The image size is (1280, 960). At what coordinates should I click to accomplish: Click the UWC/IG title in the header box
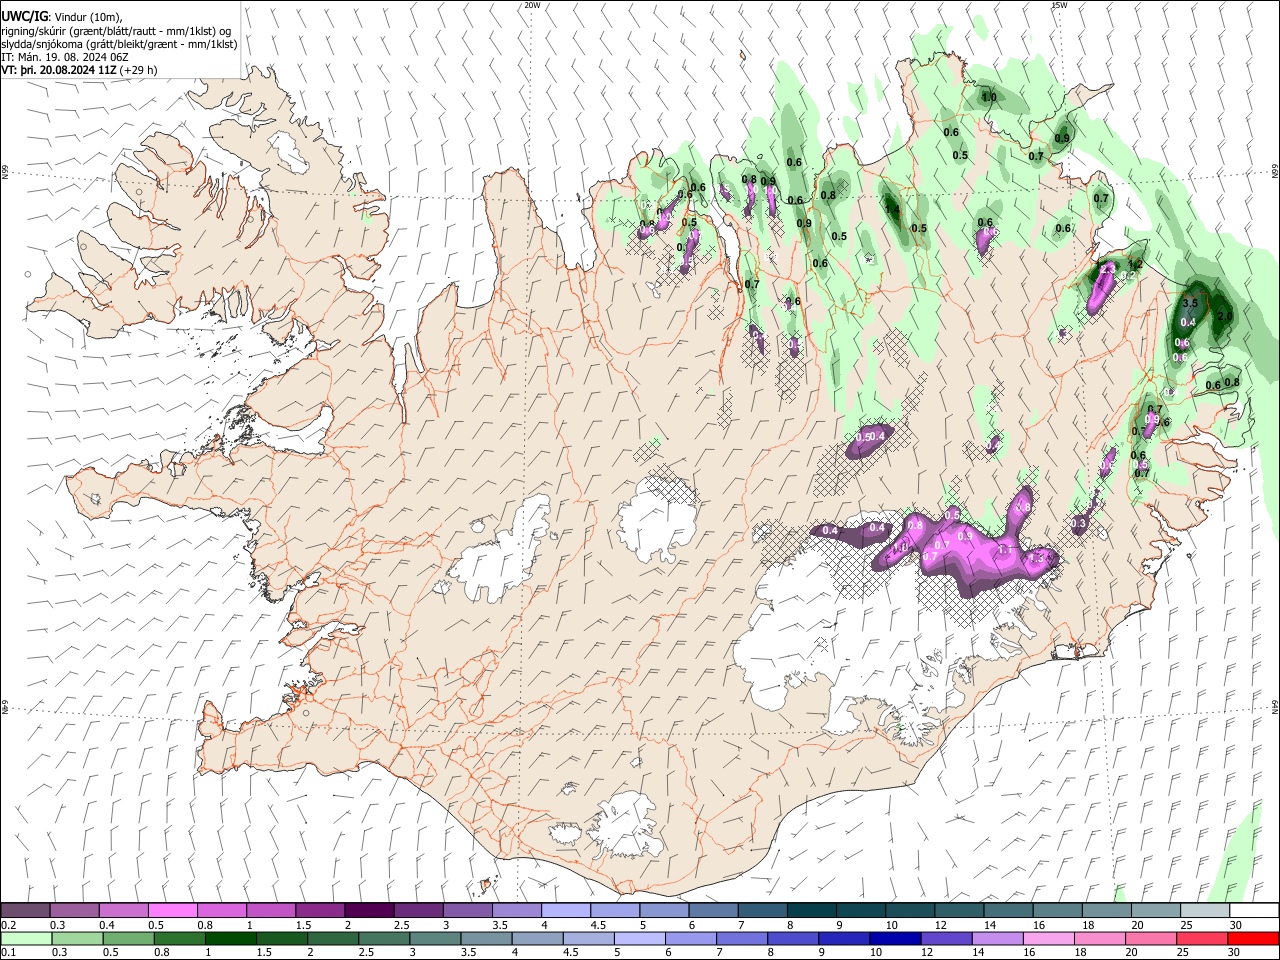[23, 17]
